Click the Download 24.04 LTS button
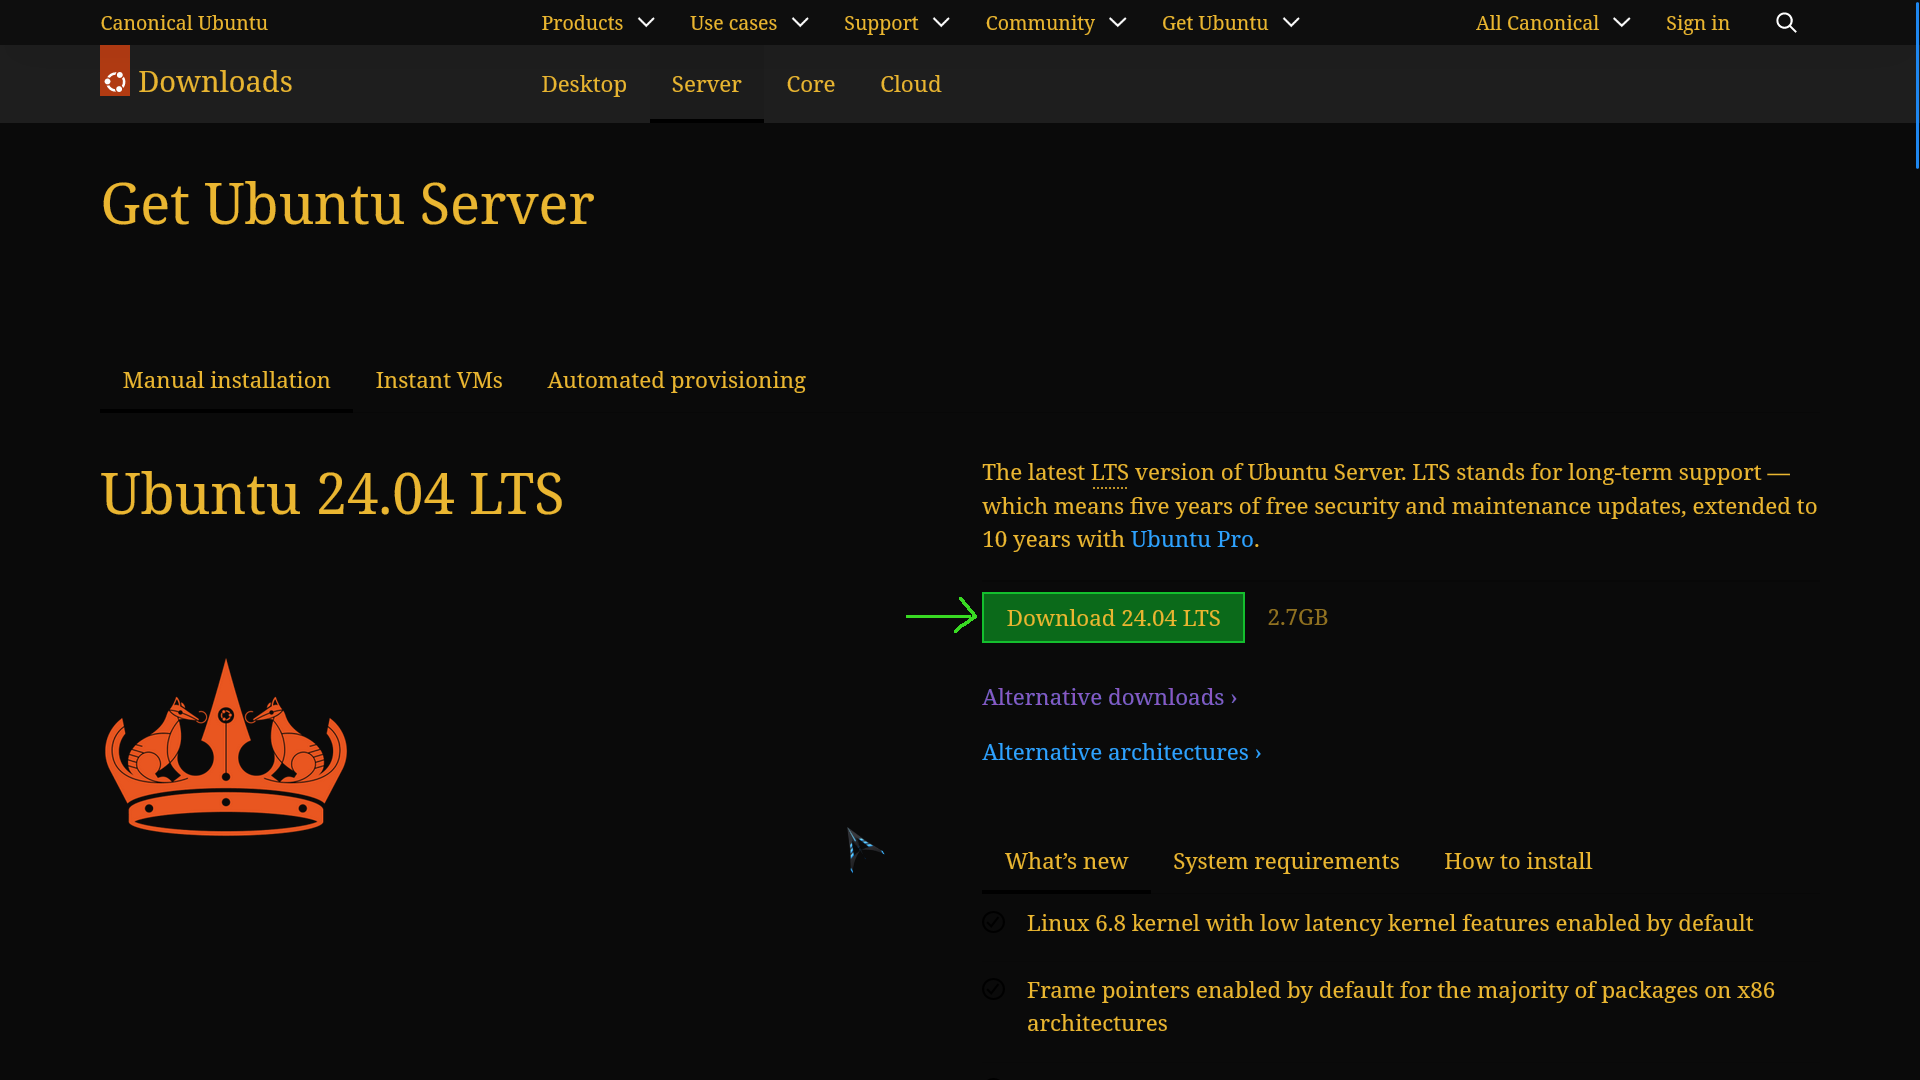Screen dimensions: 1920x1080 [1113, 617]
